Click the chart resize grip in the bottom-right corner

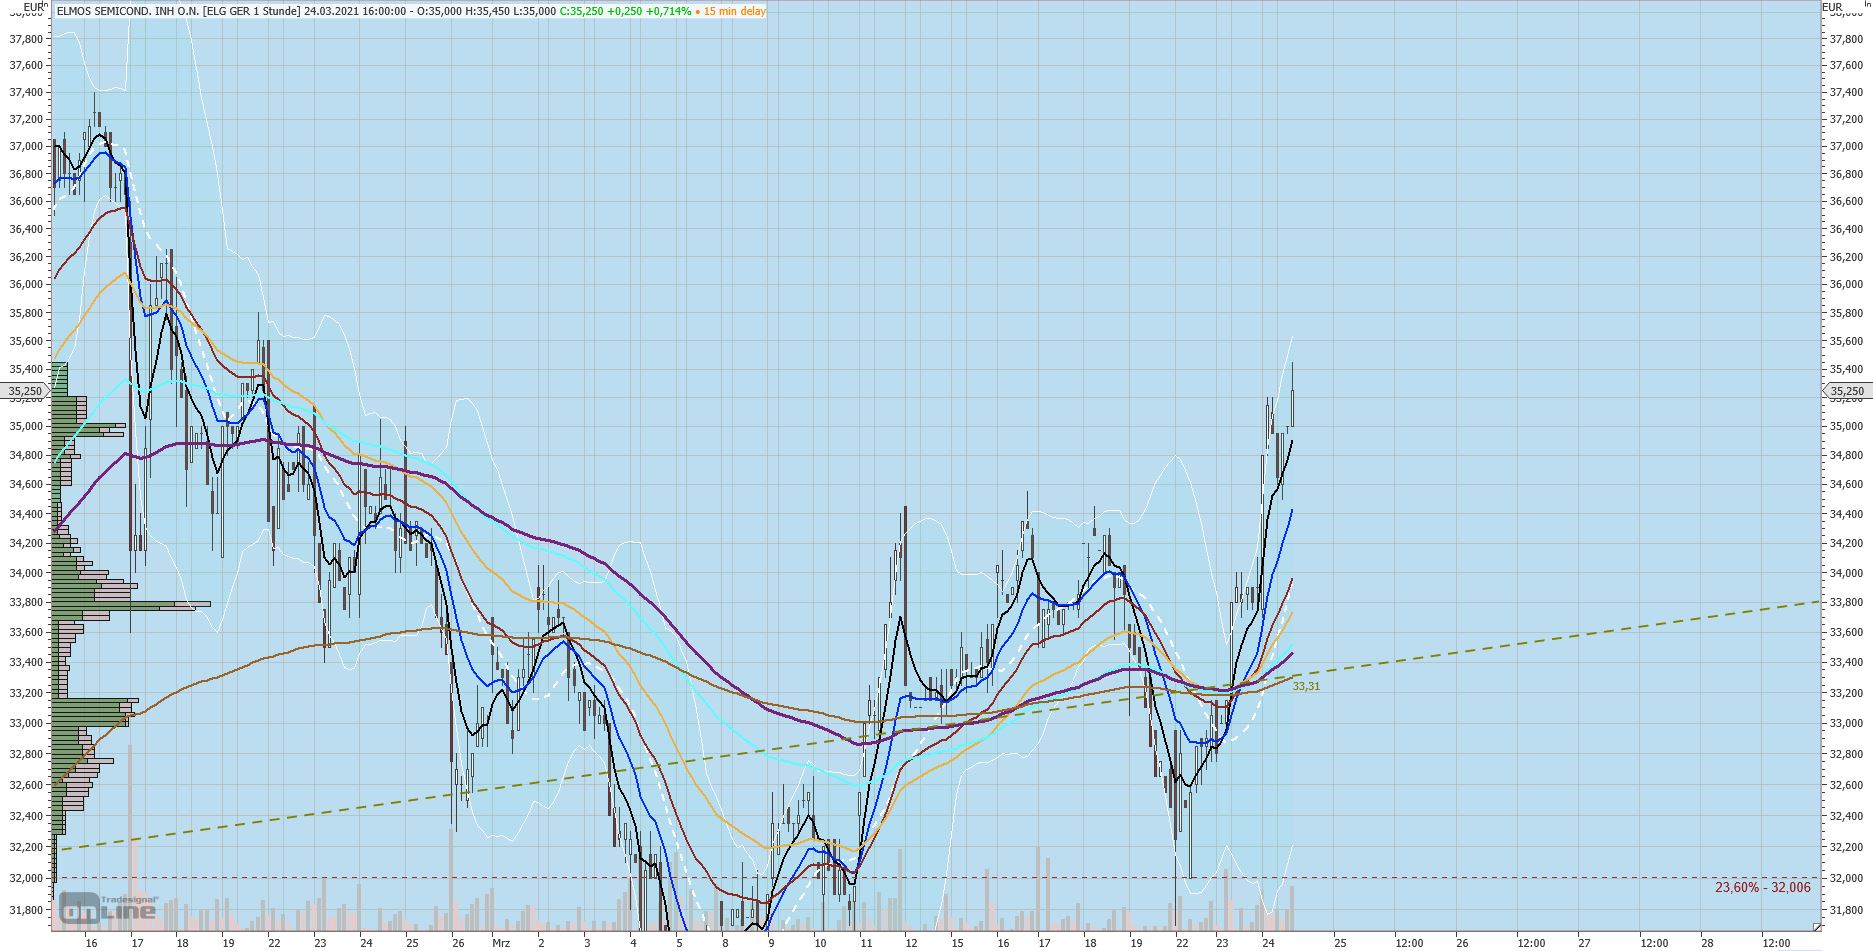pos(1816,928)
